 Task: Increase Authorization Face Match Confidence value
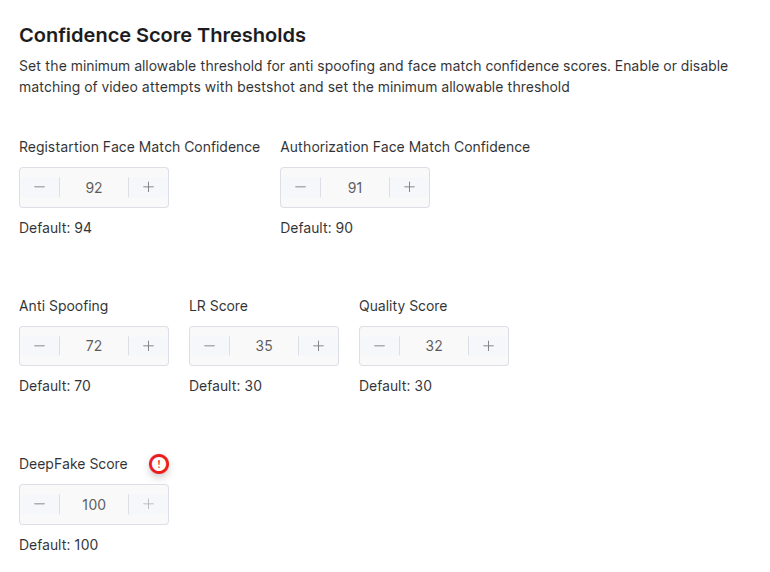(x=410, y=188)
